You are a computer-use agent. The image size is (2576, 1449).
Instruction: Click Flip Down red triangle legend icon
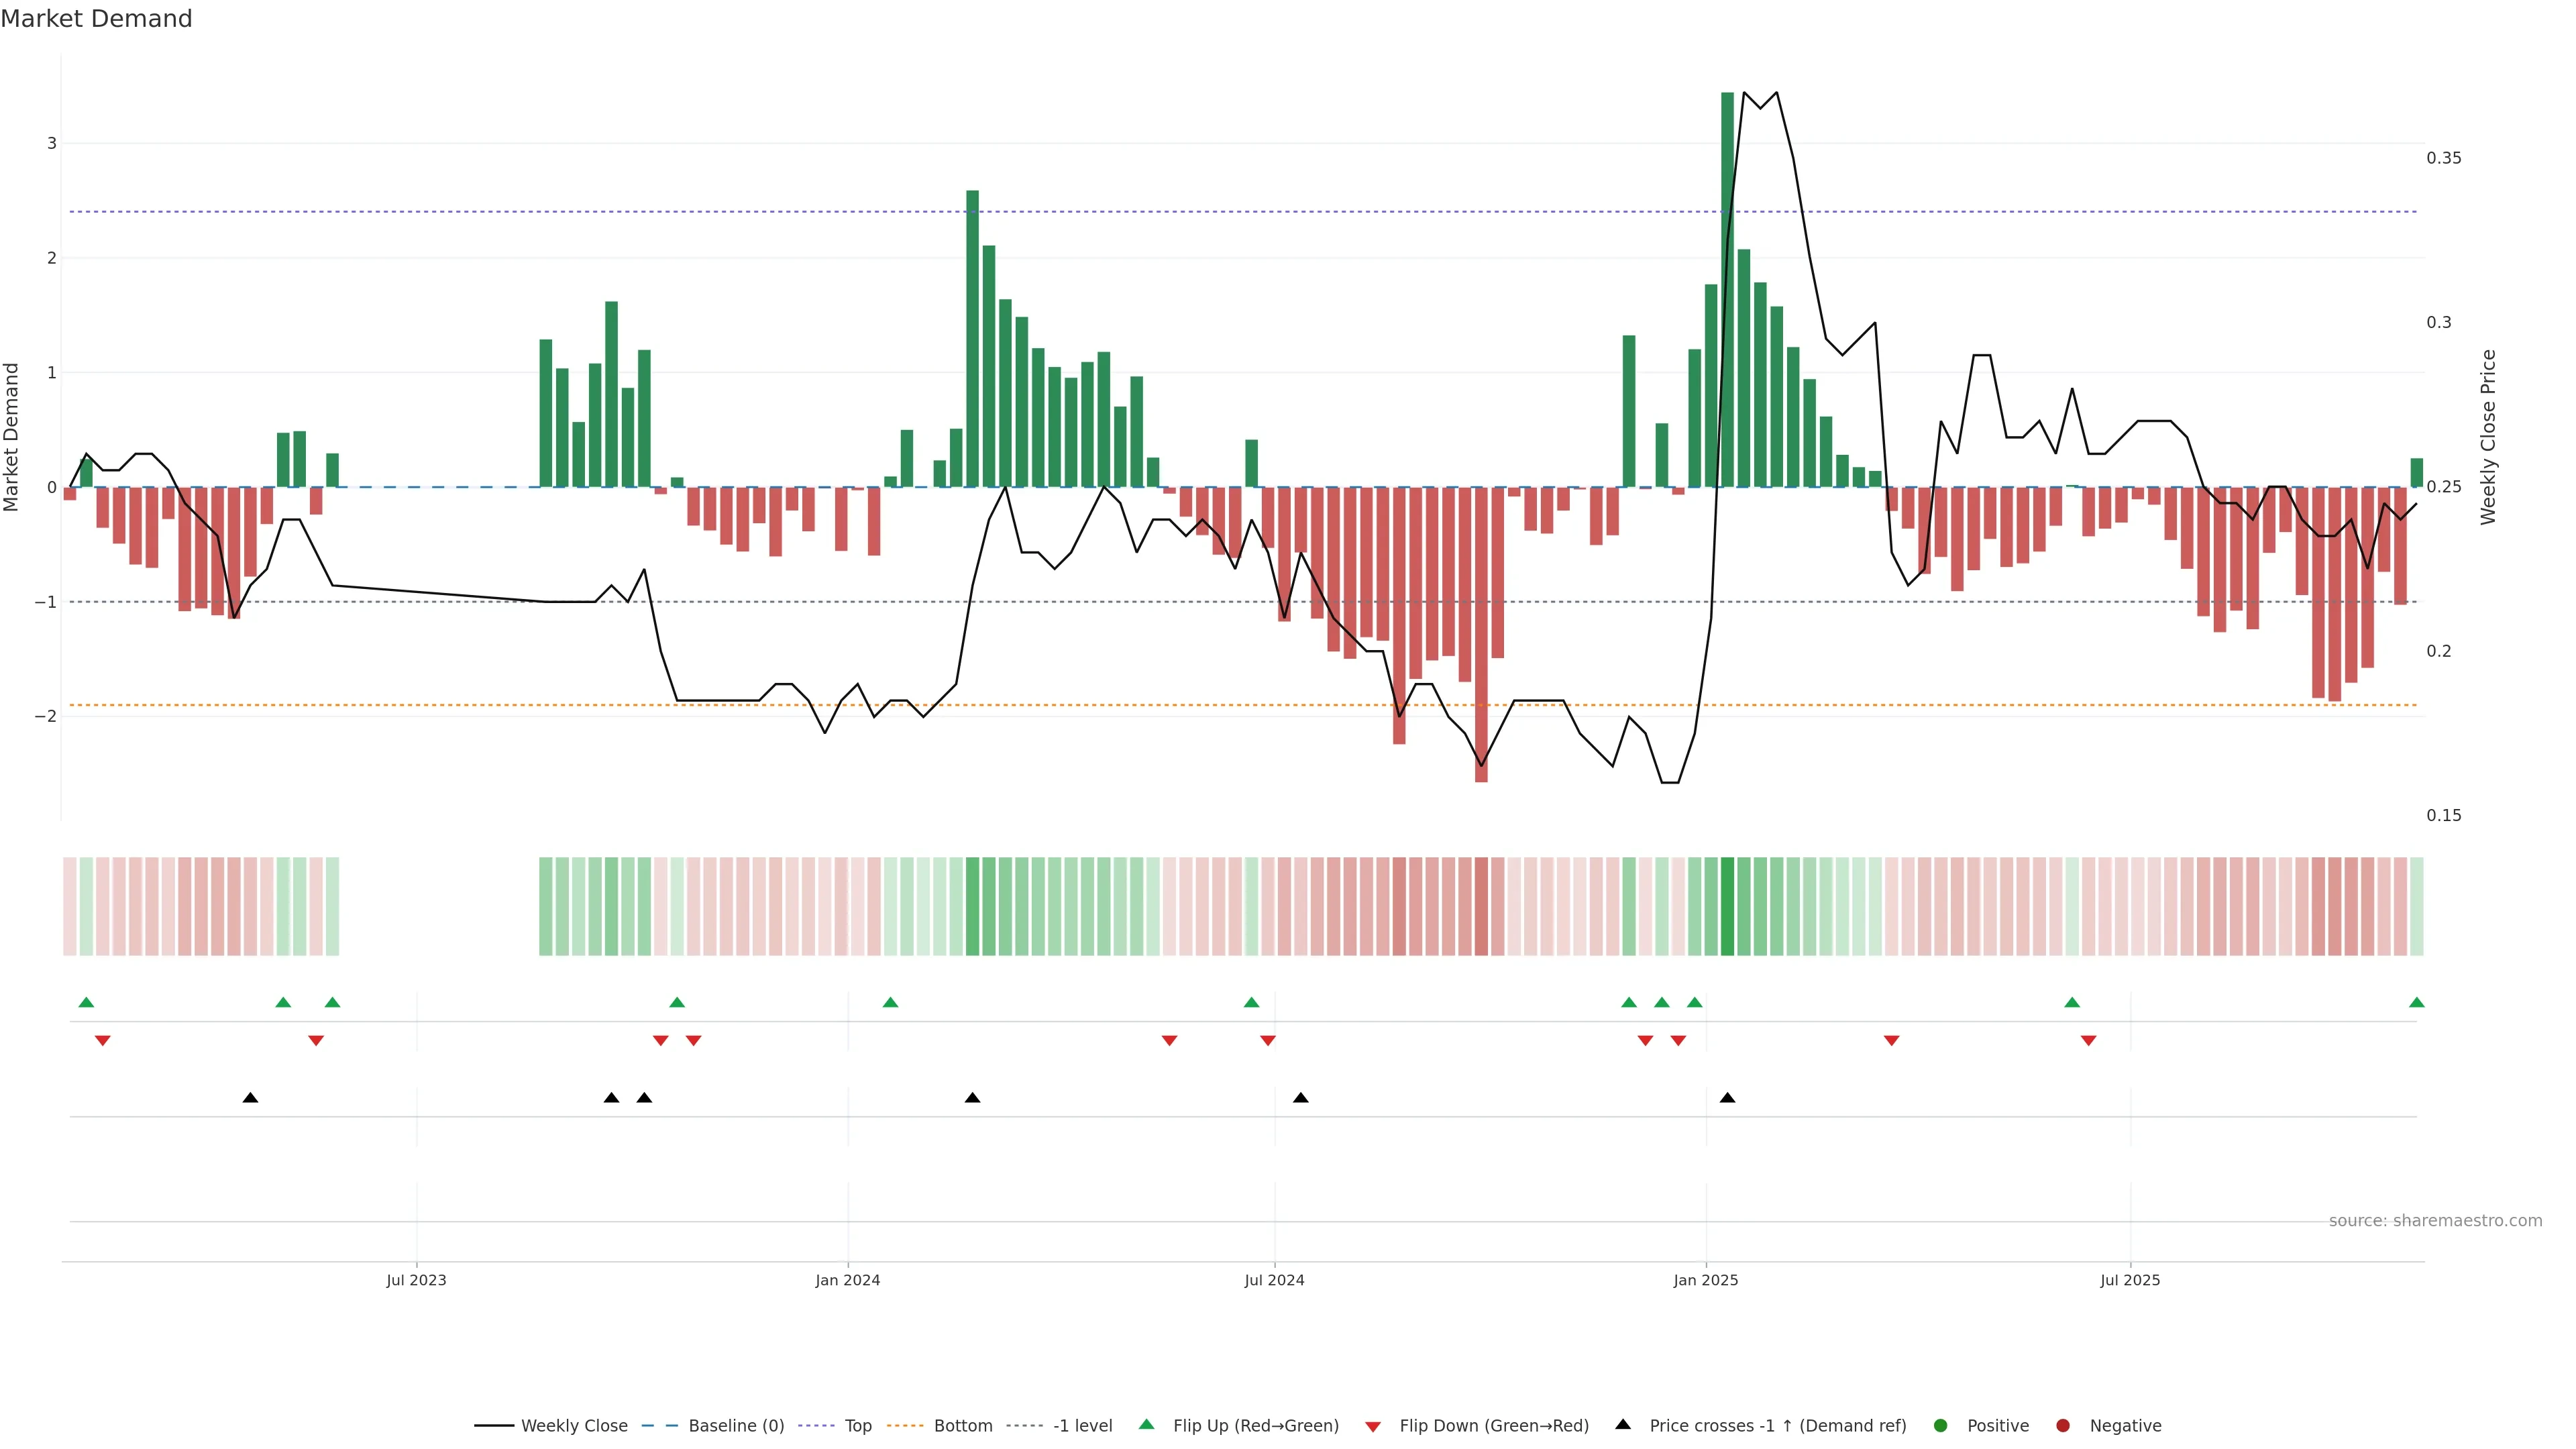[1373, 1426]
